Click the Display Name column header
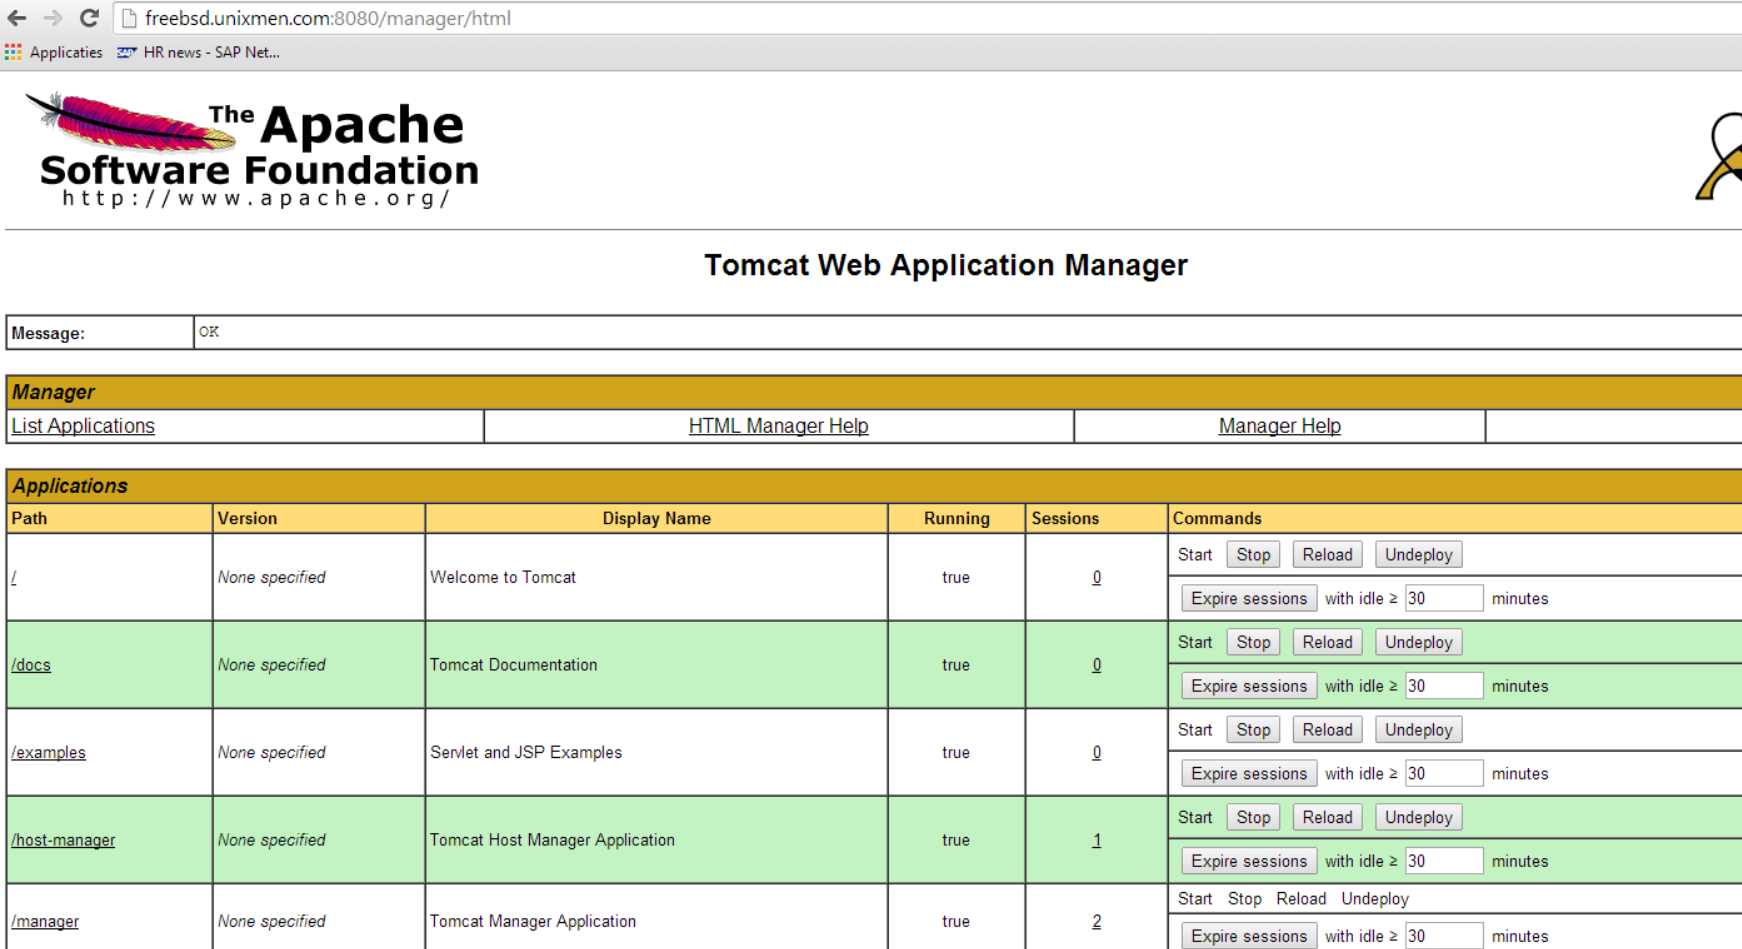This screenshot has width=1742, height=949. [x=656, y=518]
